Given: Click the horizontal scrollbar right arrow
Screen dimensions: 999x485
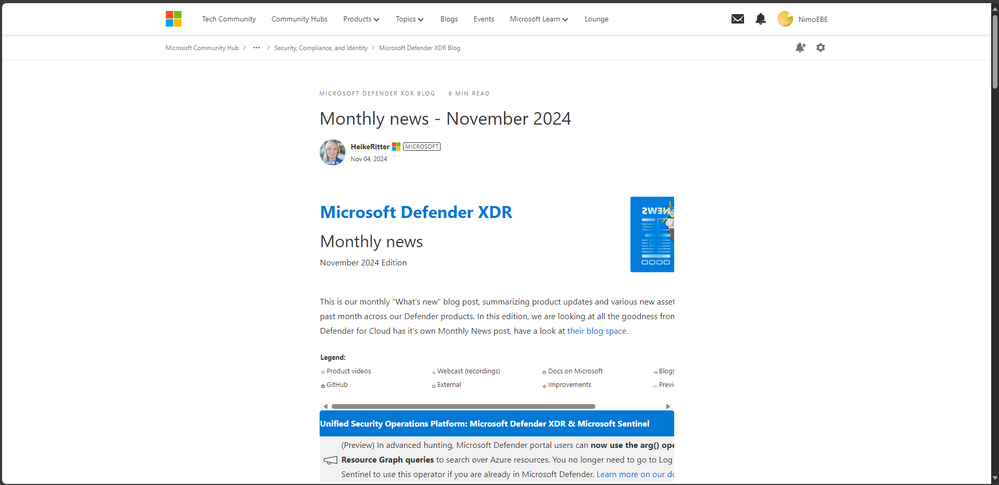Looking at the screenshot, I should [668, 406].
